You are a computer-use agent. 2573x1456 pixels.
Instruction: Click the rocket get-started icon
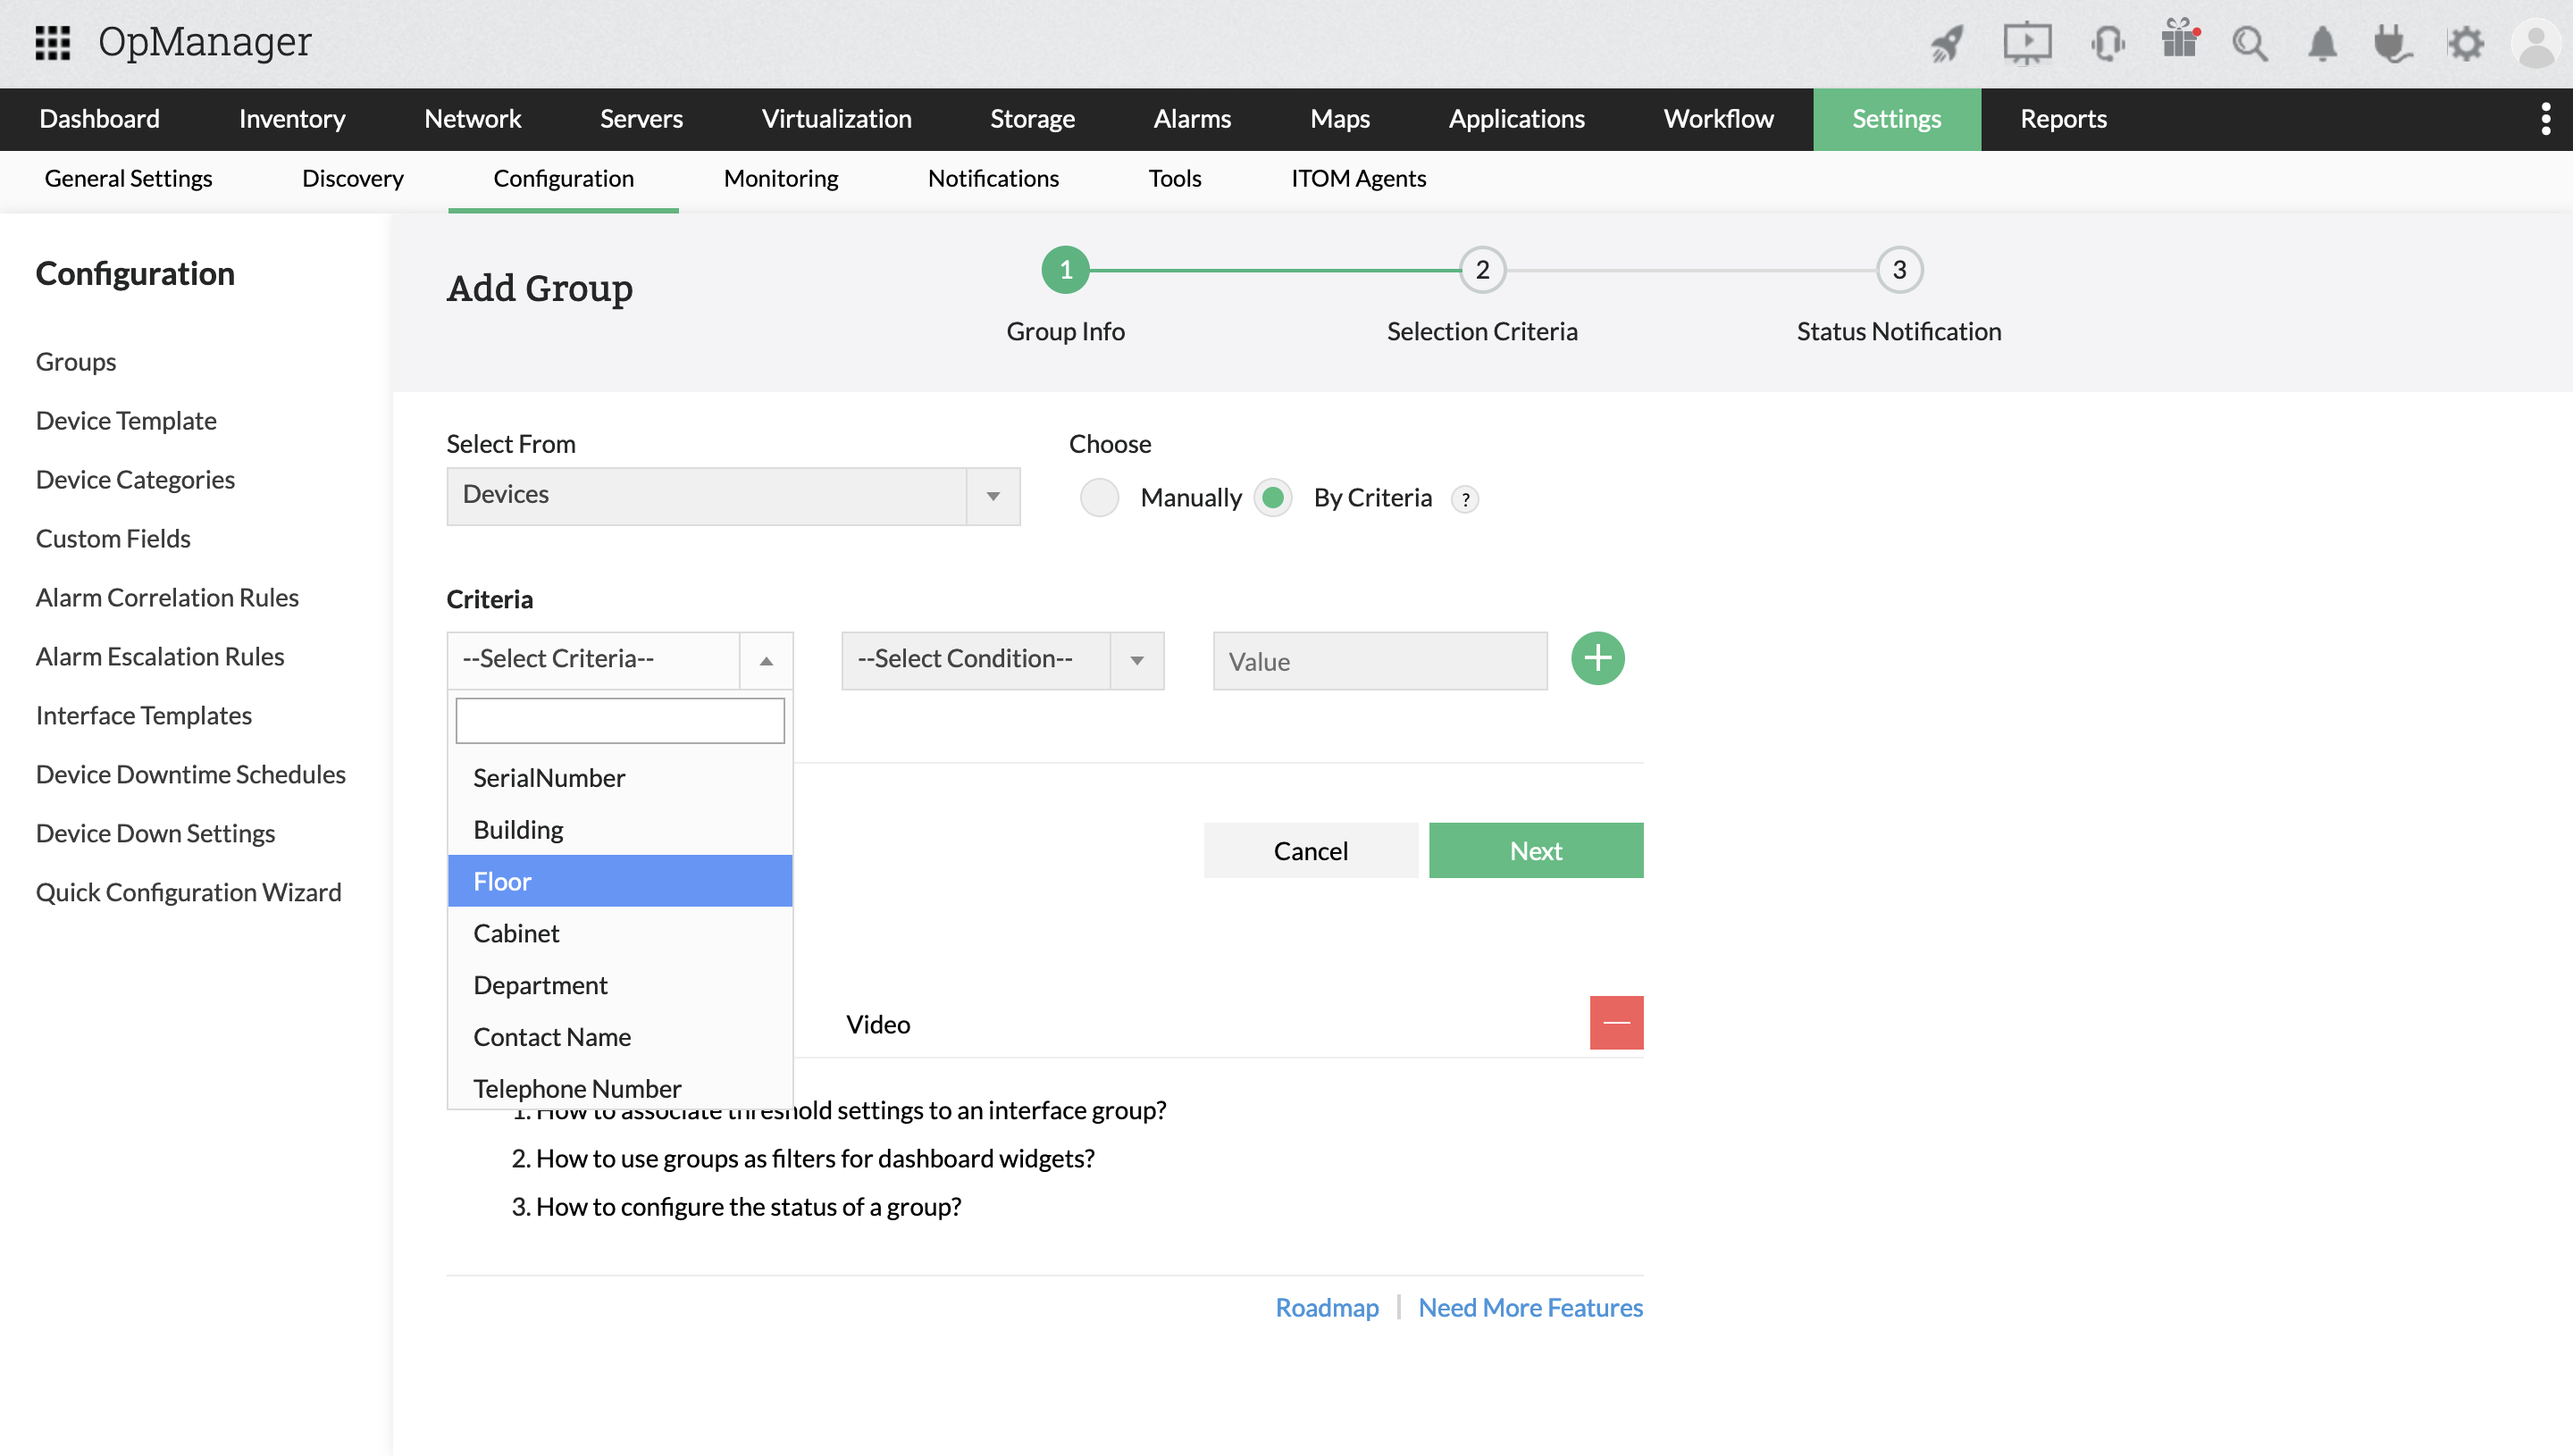tap(1947, 43)
